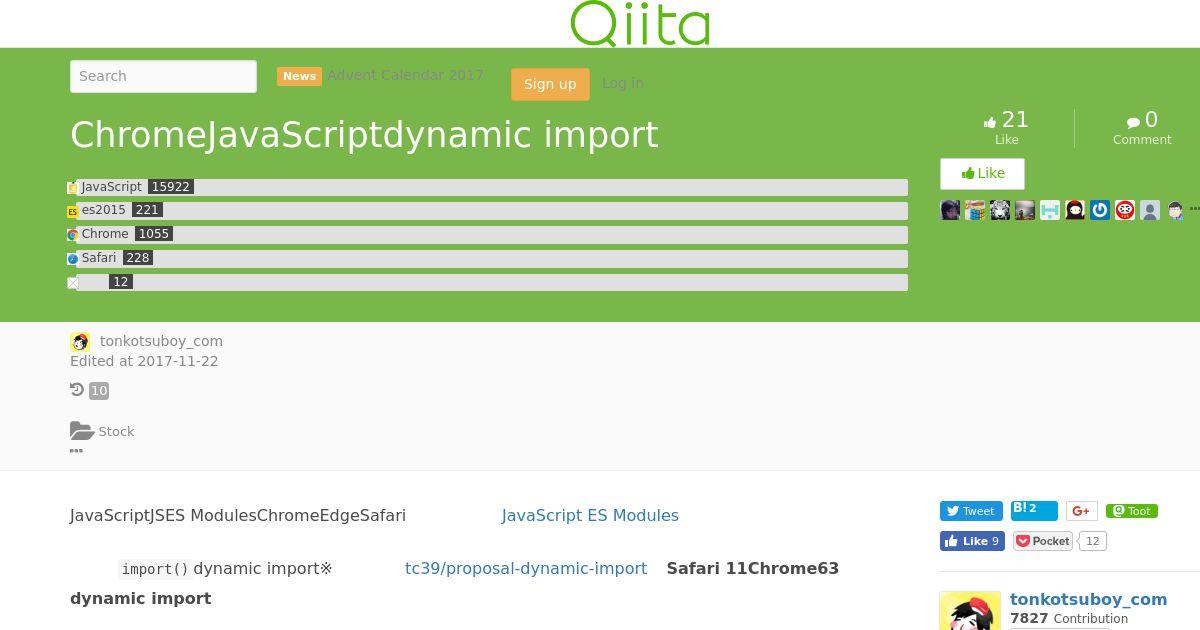
Task: Open the Safari tag icon
Action: [x=73, y=259]
